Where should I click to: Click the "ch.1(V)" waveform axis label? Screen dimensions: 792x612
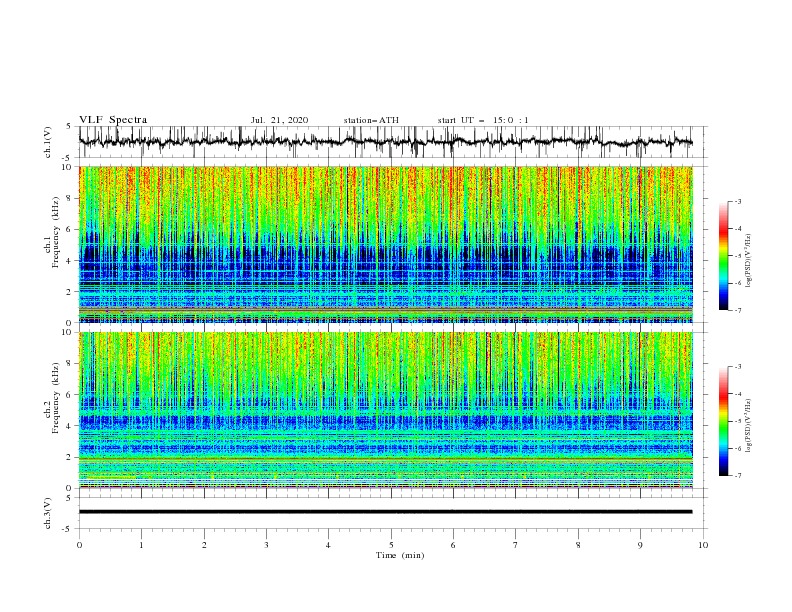coord(48,142)
